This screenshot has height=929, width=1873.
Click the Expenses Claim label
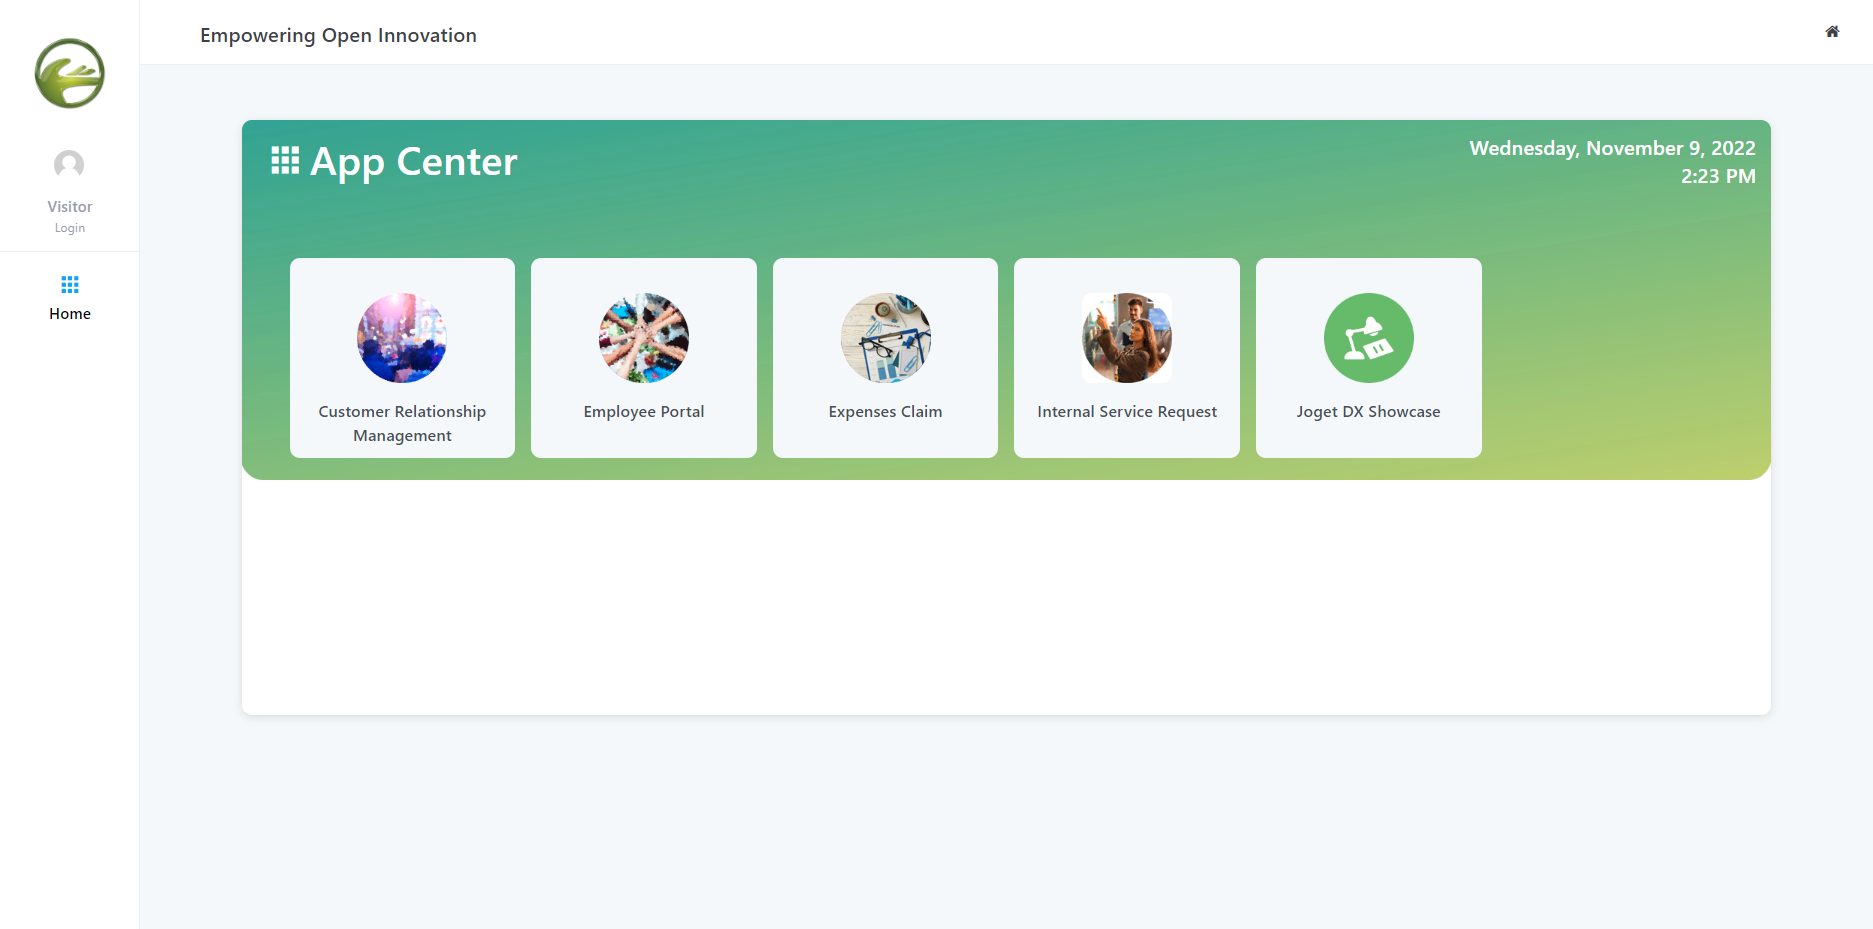click(x=886, y=412)
